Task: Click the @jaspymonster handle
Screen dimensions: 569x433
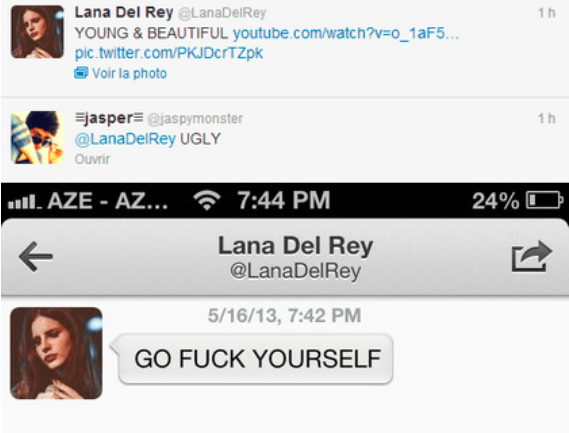Action: pos(195,119)
